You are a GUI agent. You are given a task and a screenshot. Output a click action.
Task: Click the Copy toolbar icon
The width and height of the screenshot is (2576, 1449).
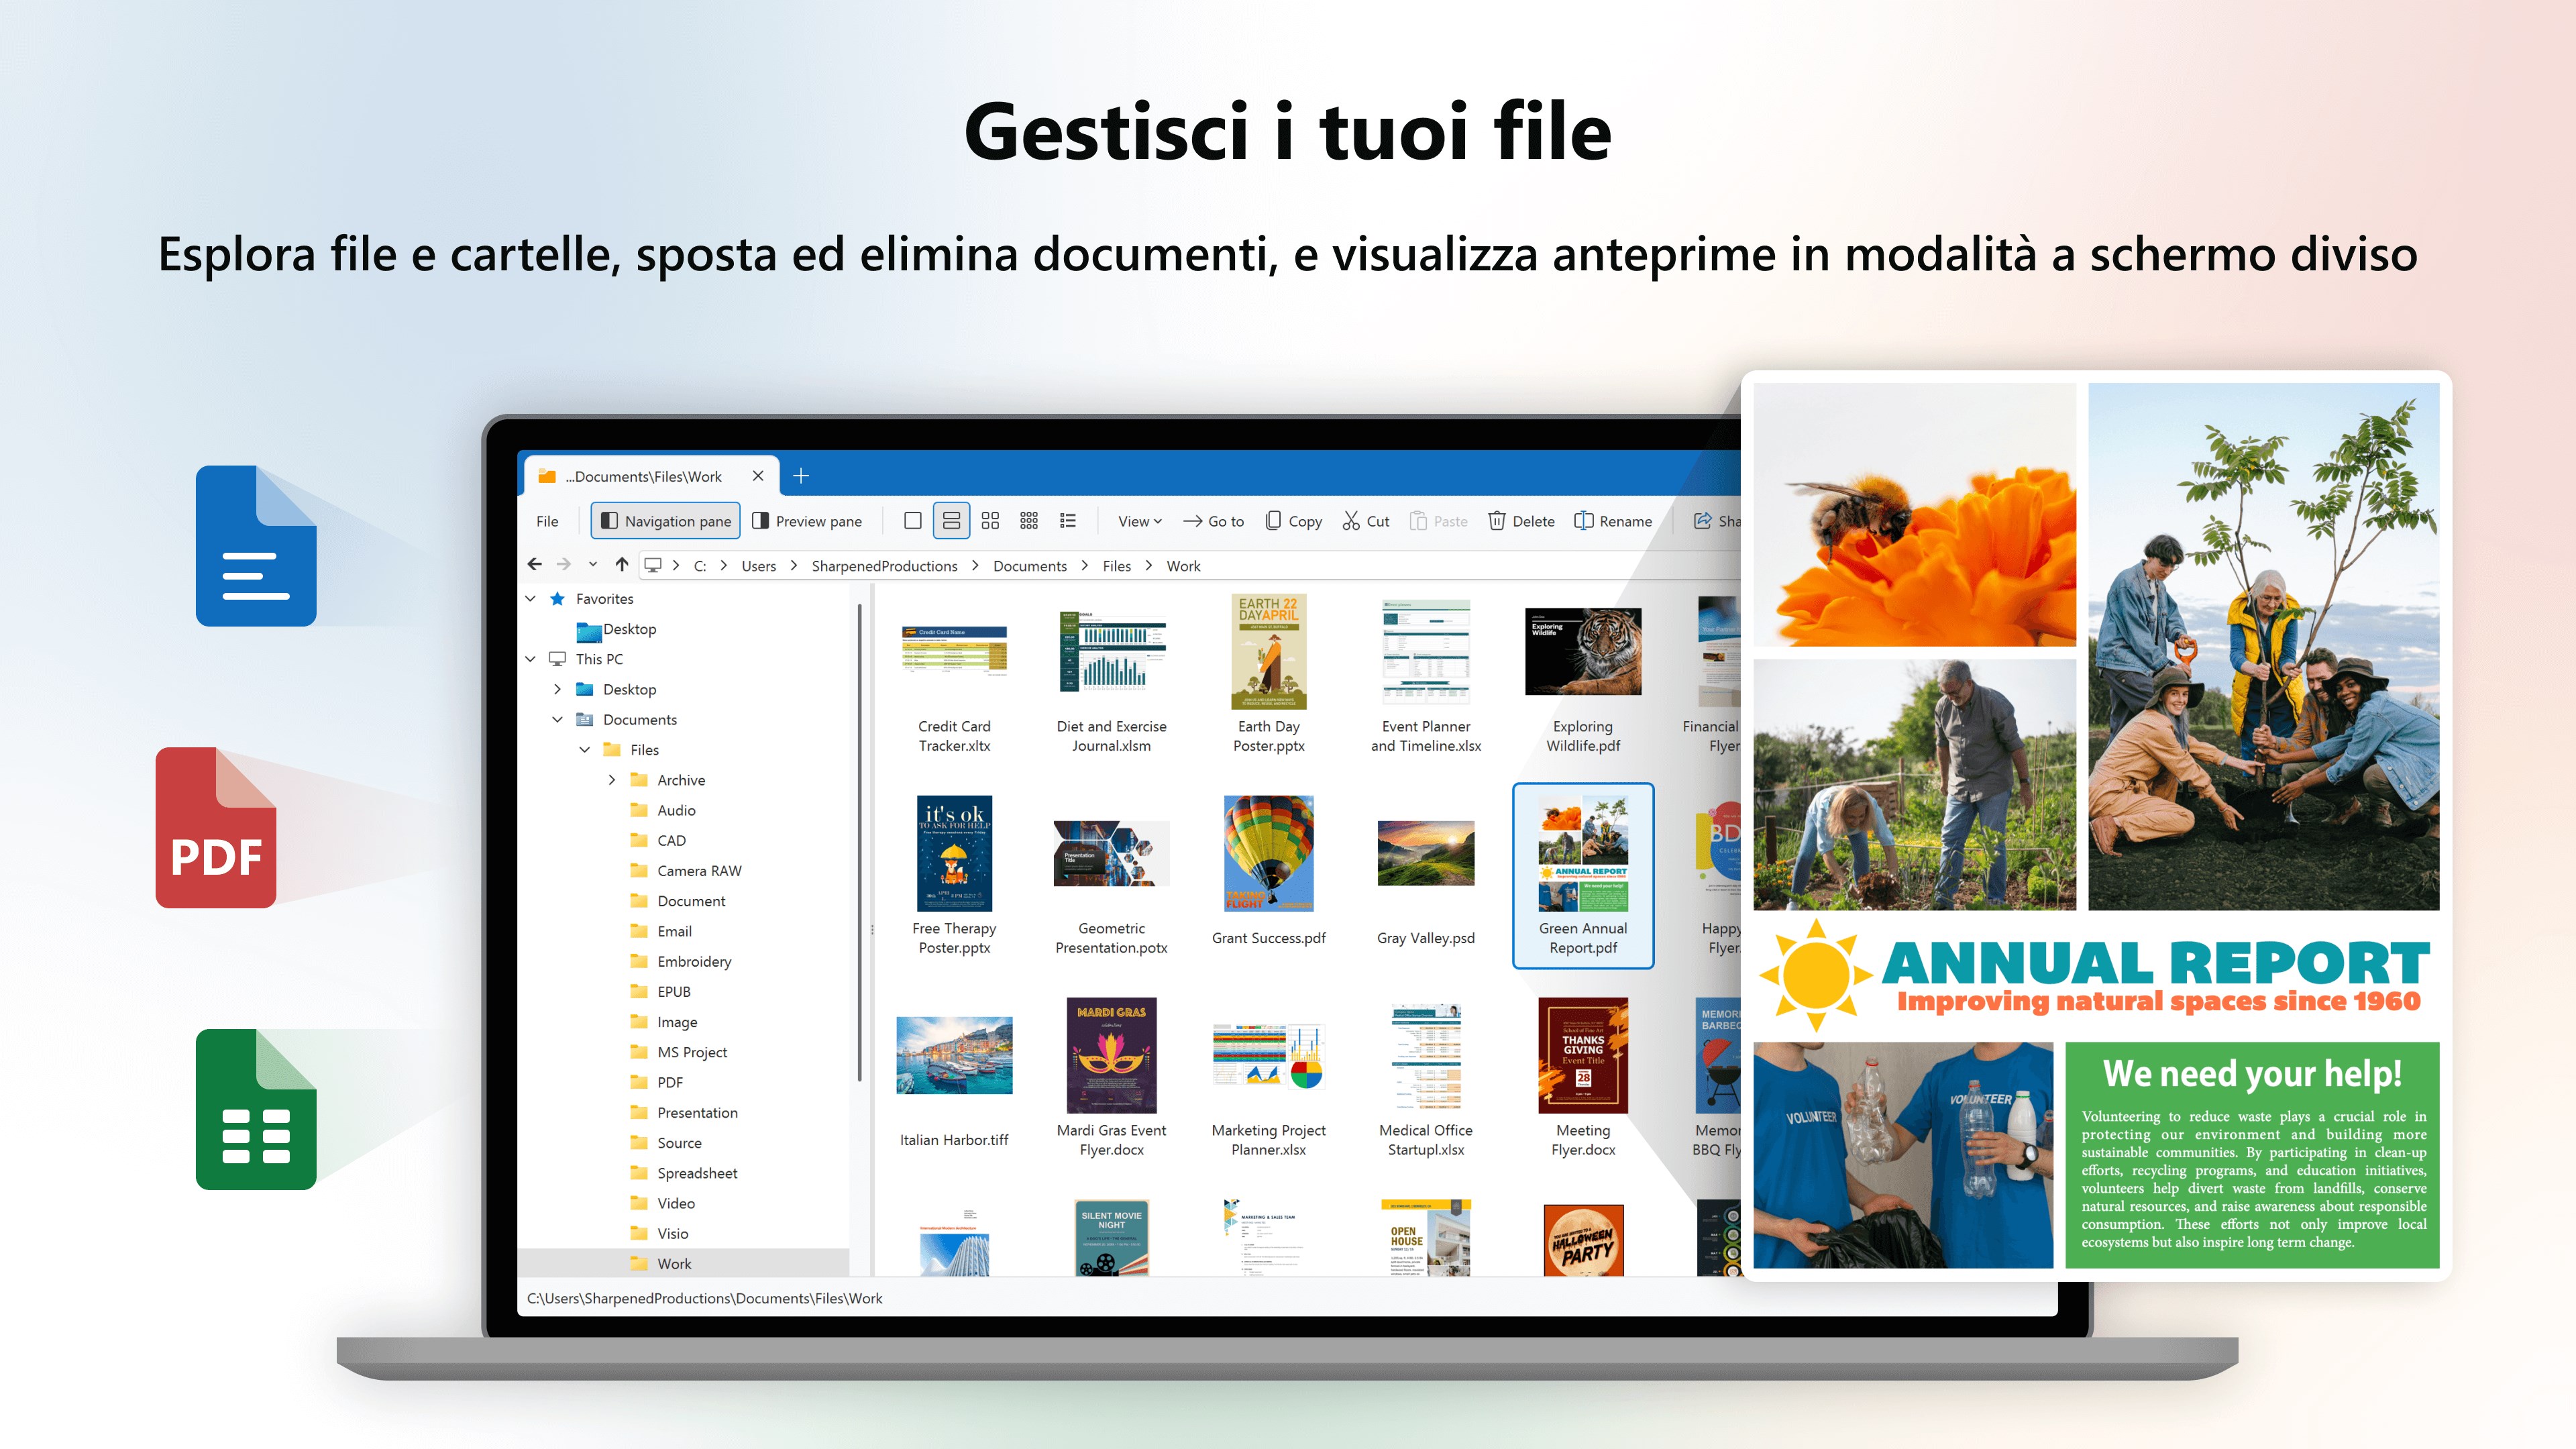[1273, 521]
